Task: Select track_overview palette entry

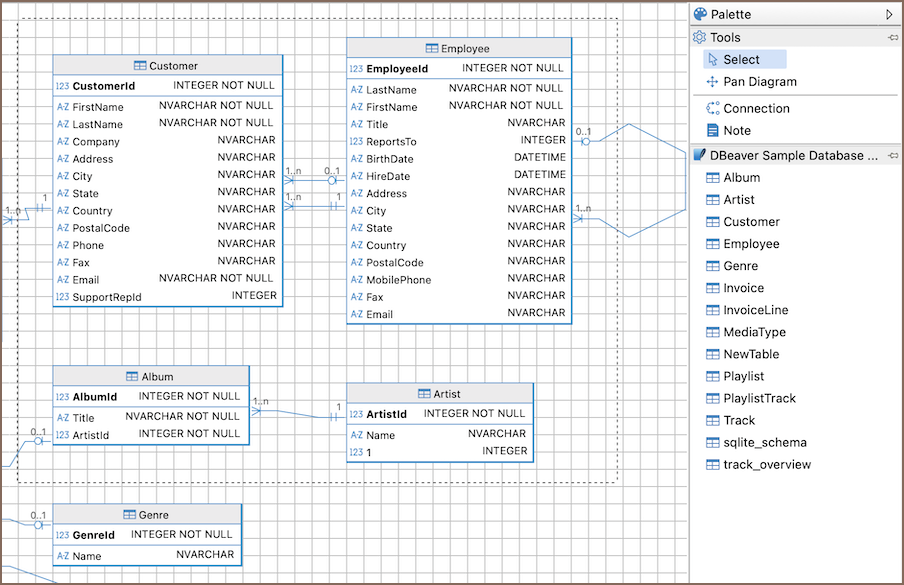Action: point(767,464)
